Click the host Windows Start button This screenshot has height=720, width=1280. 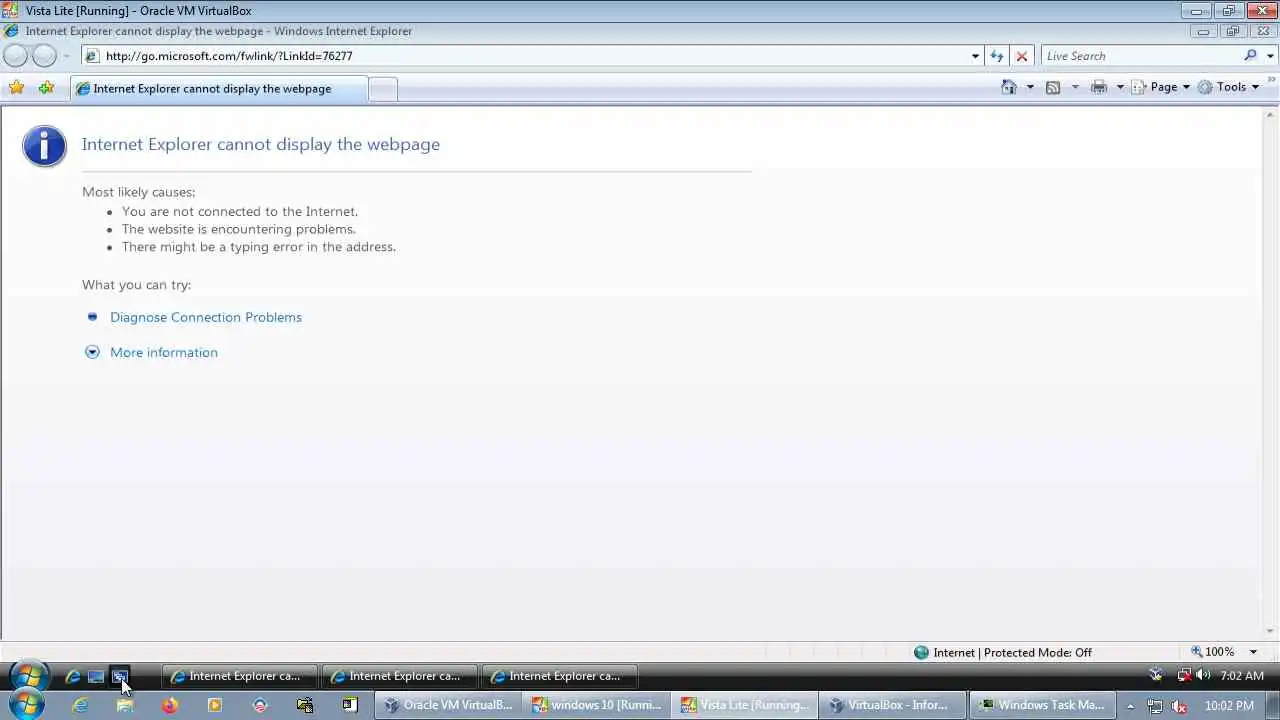tap(25, 705)
